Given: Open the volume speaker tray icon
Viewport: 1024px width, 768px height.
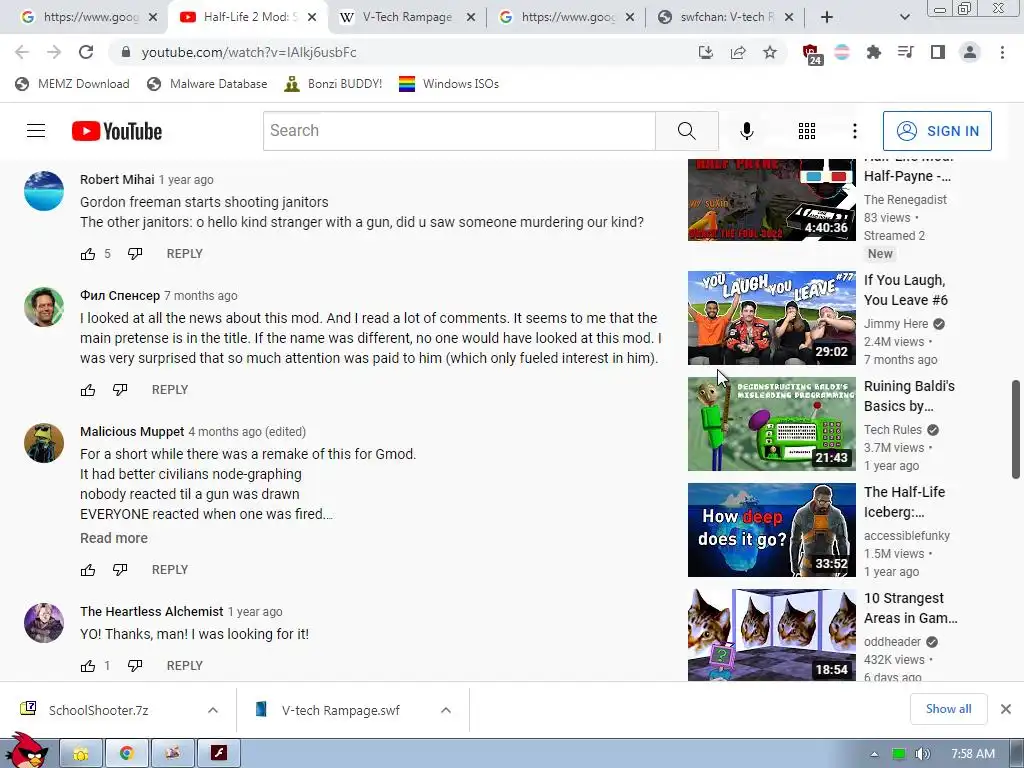Looking at the screenshot, I should pos(922,754).
